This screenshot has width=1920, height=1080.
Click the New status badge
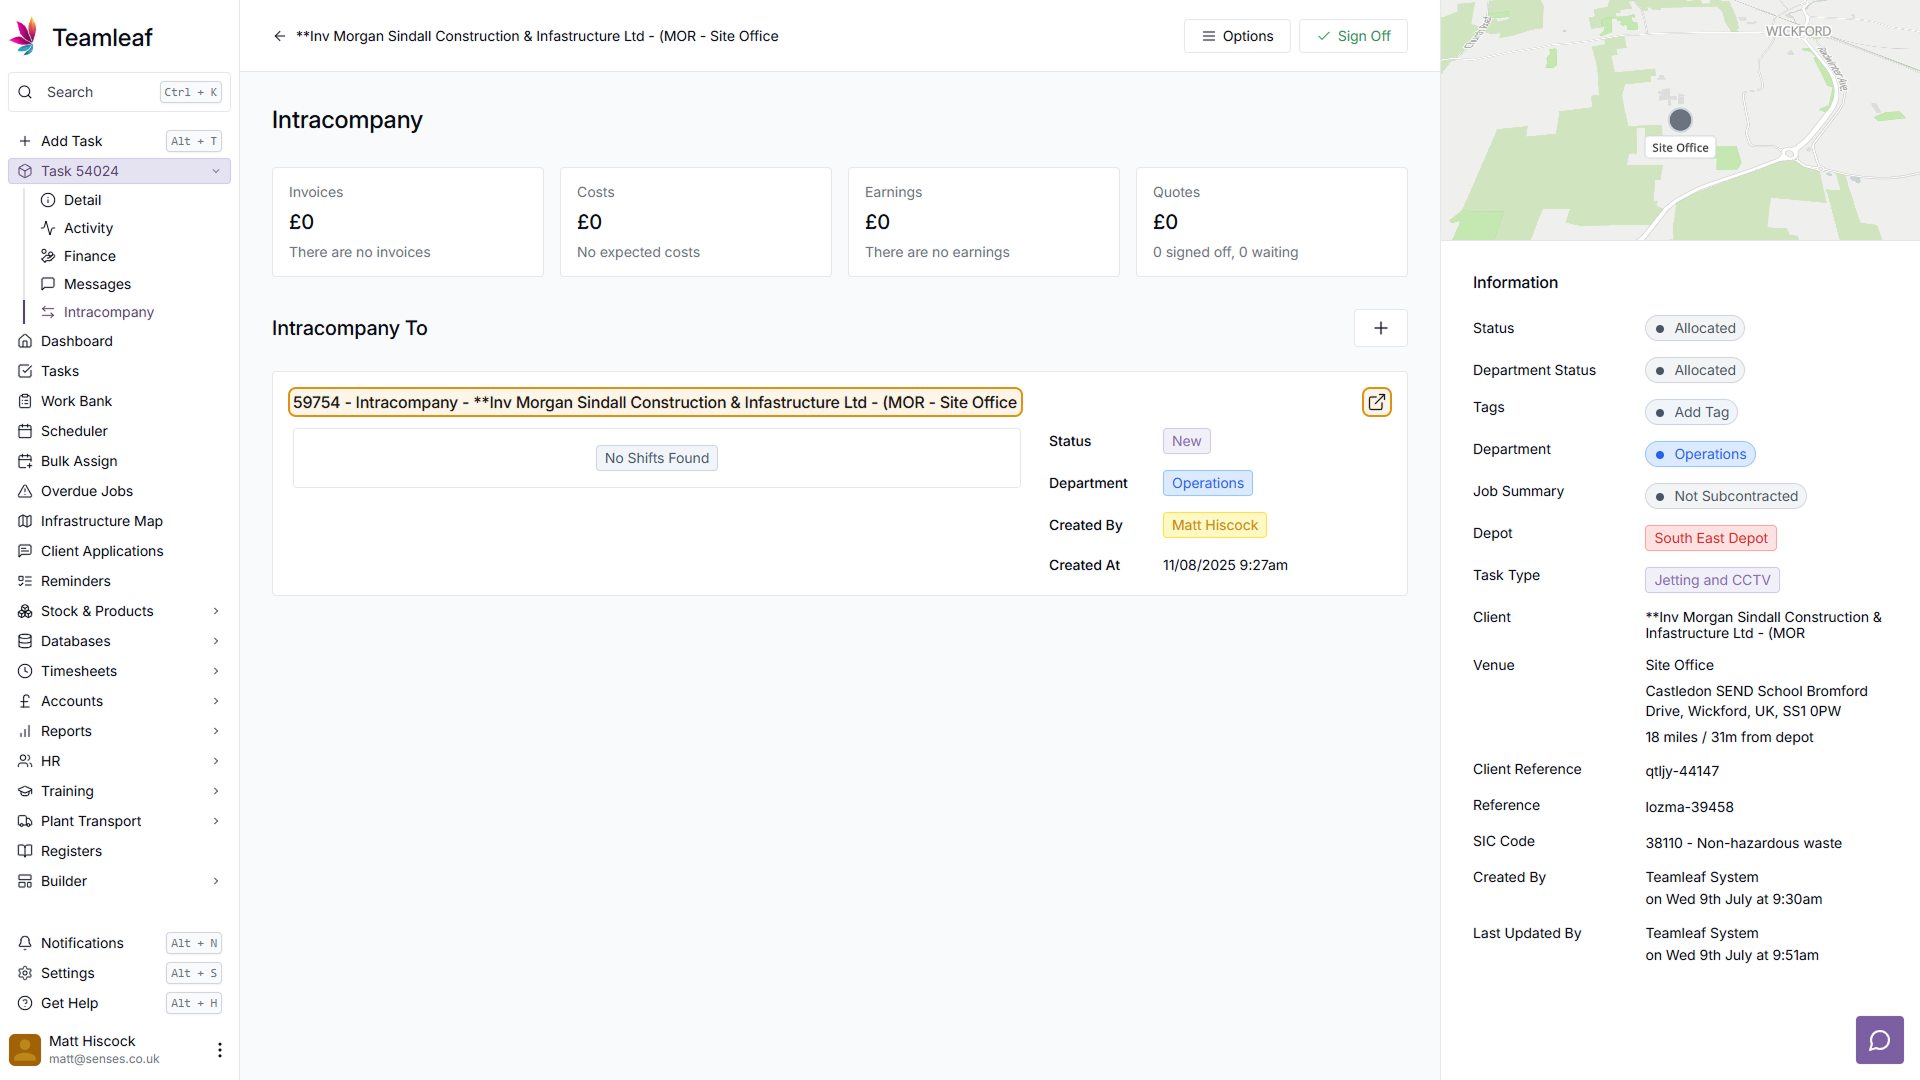point(1186,441)
